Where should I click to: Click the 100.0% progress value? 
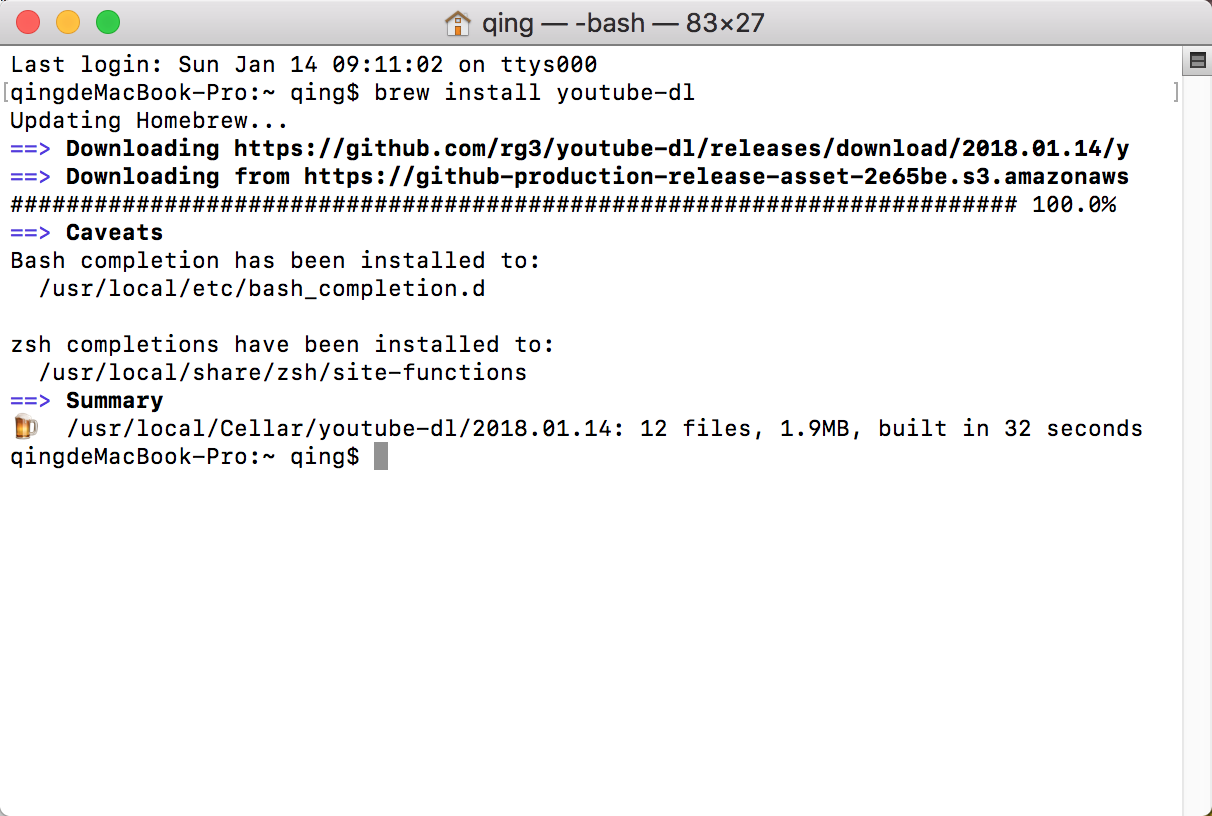click(1074, 205)
